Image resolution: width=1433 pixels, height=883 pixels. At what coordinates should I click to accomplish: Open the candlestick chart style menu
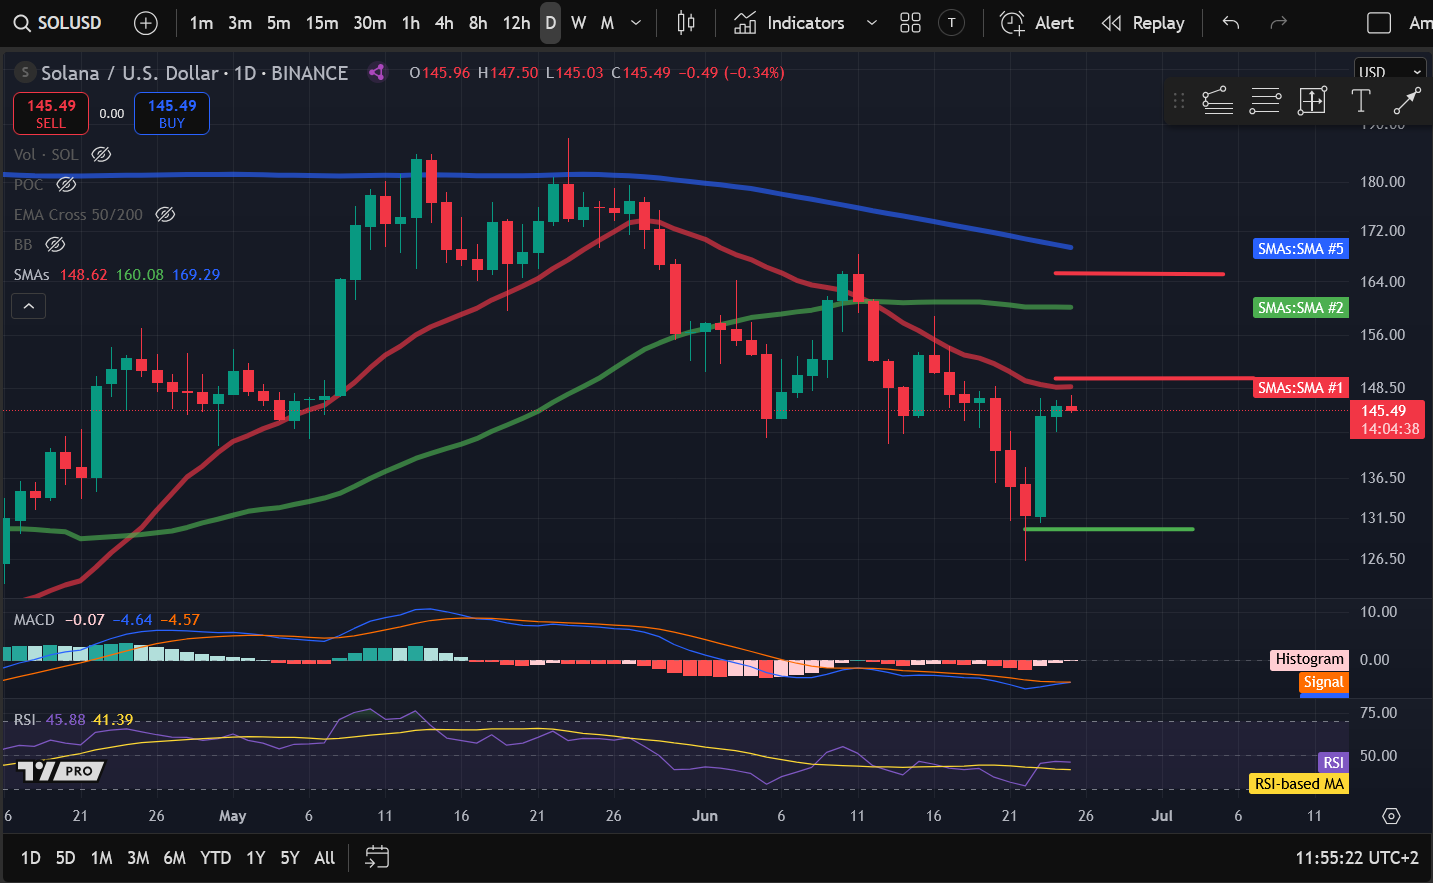tap(686, 23)
